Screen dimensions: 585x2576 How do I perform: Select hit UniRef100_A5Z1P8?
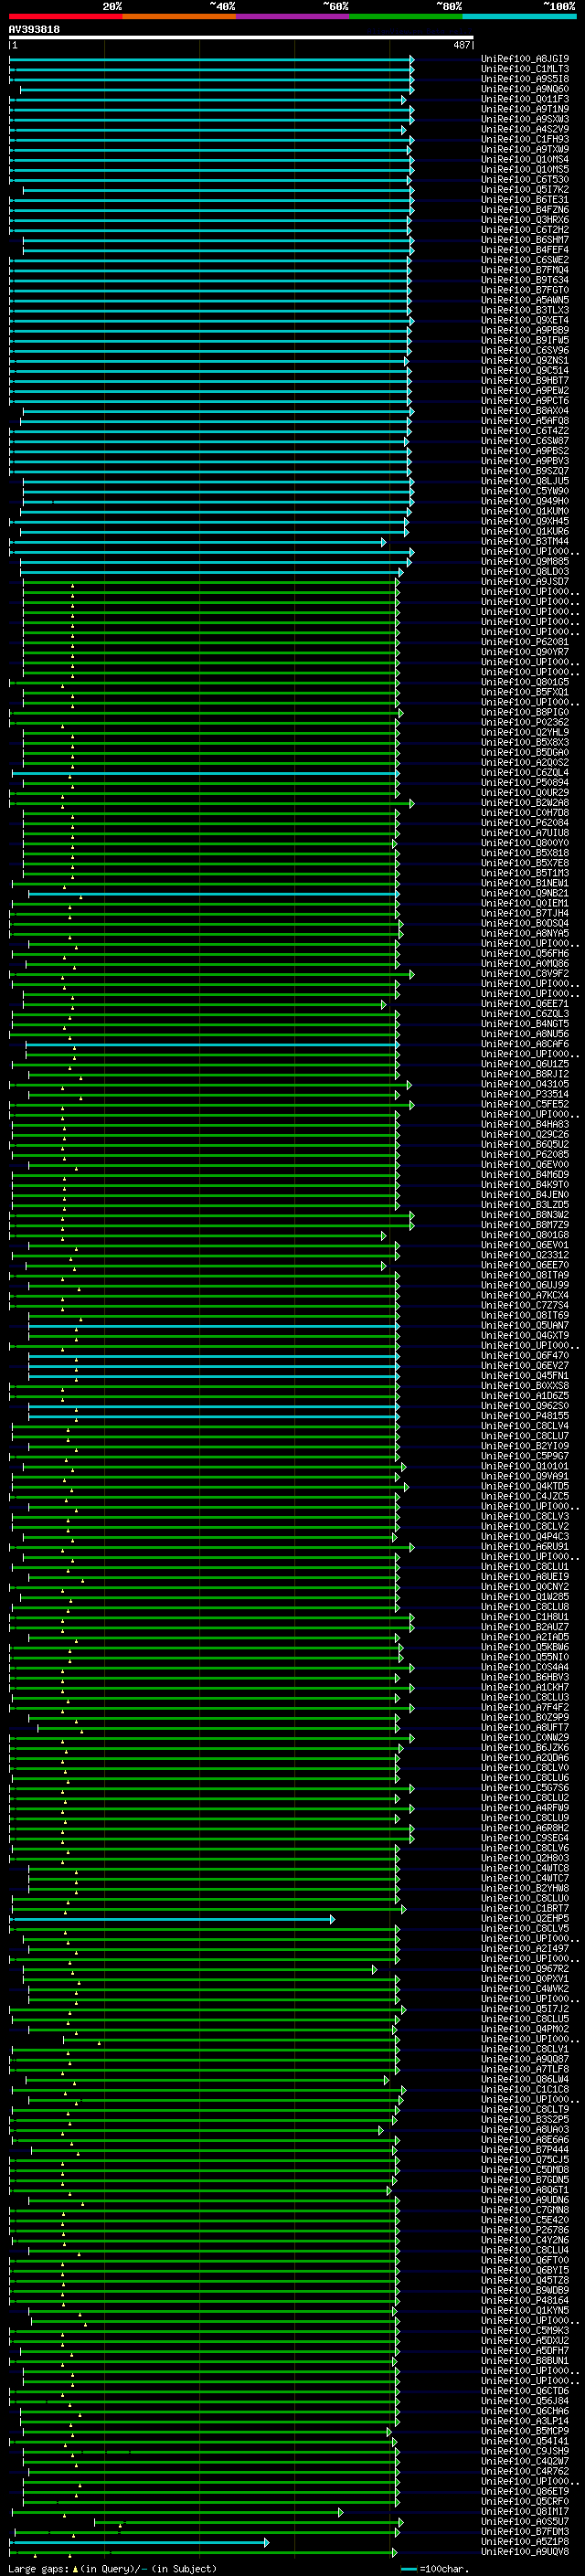point(525,2542)
